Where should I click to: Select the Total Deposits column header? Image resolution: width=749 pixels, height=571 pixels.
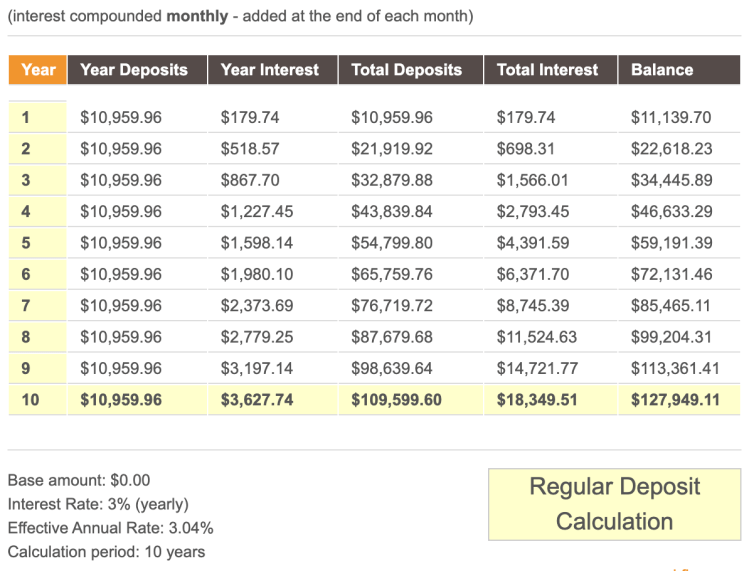[x=407, y=70]
